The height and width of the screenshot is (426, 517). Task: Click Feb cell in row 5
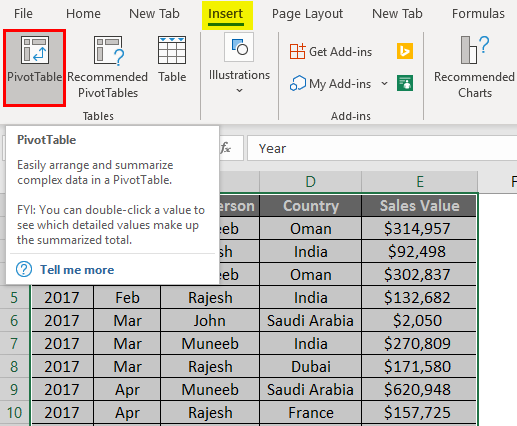coord(127,297)
